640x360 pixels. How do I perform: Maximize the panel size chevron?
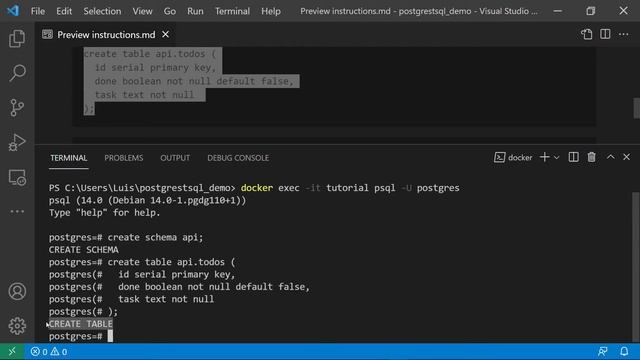coord(610,157)
